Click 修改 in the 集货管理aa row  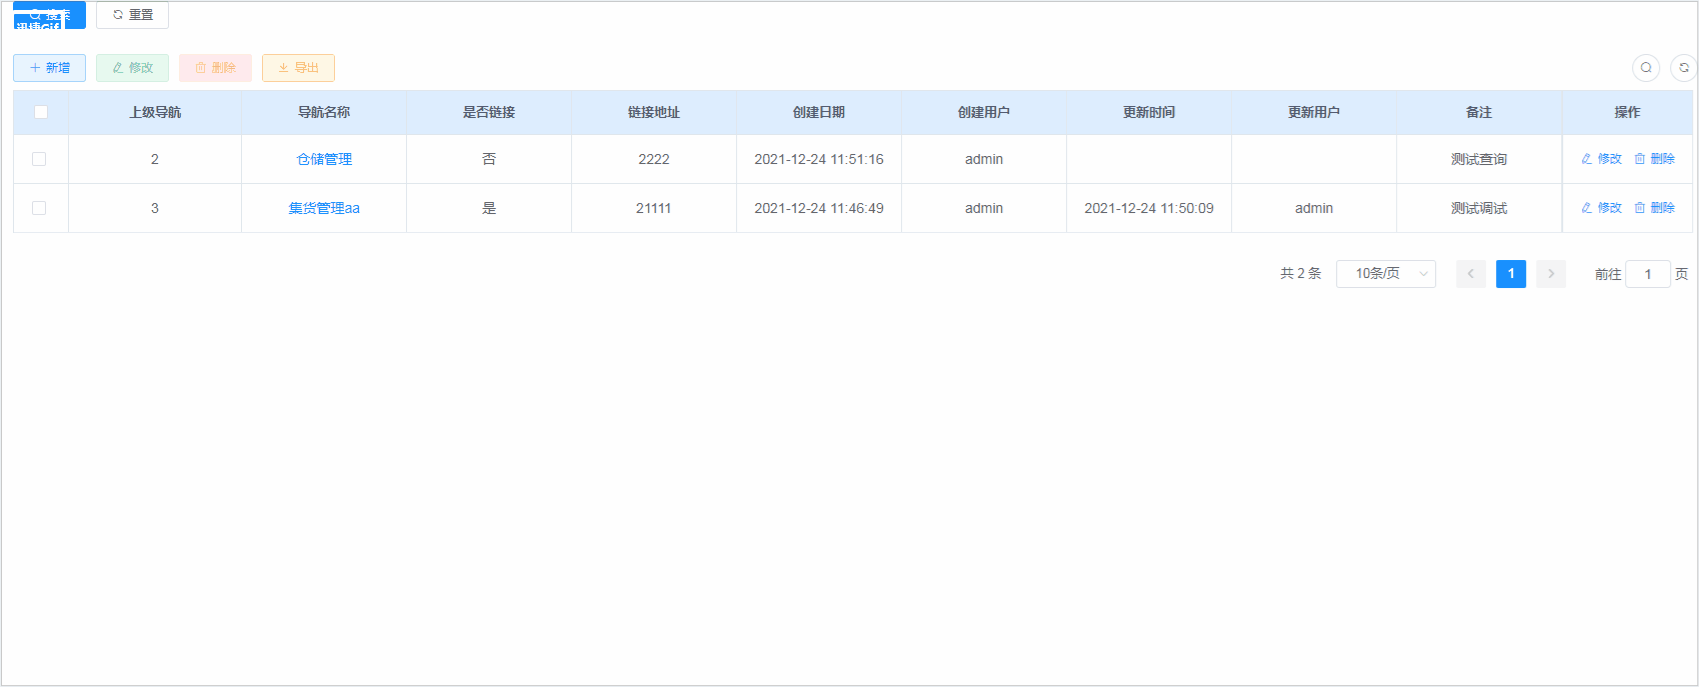pyautogui.click(x=1601, y=208)
